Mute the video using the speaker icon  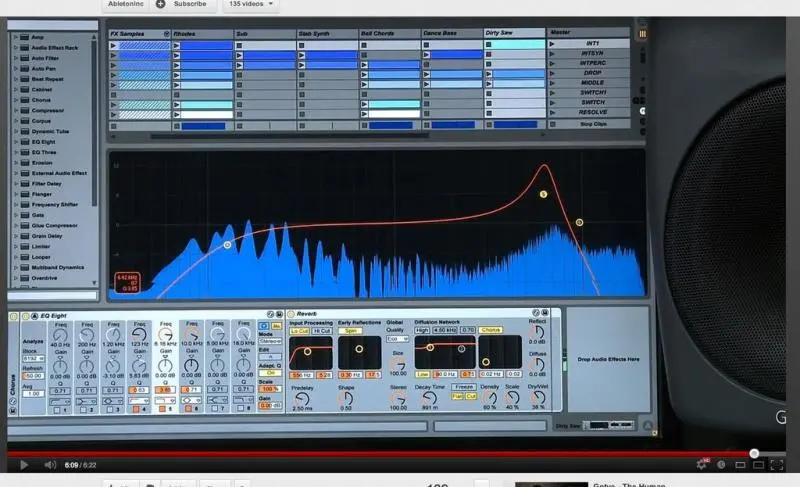50,464
